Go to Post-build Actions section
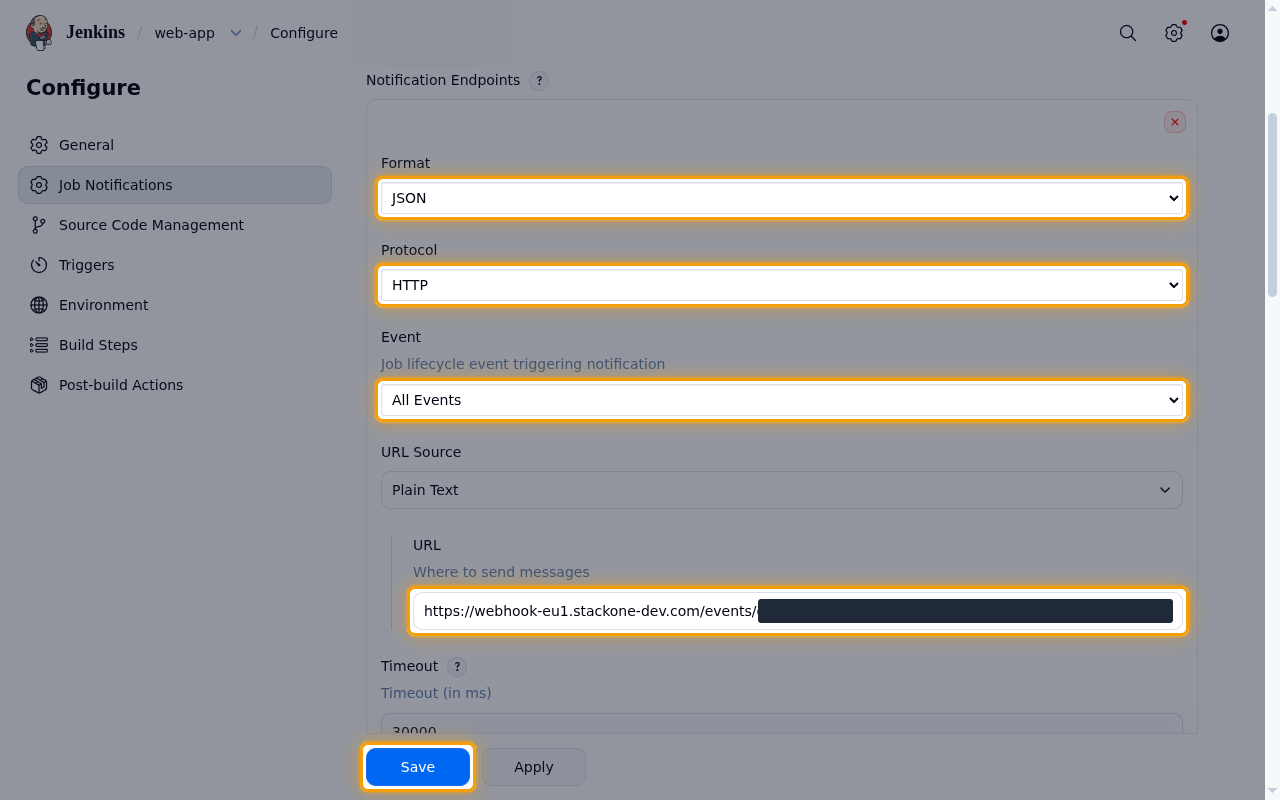The width and height of the screenshot is (1280, 800). click(x=175, y=385)
